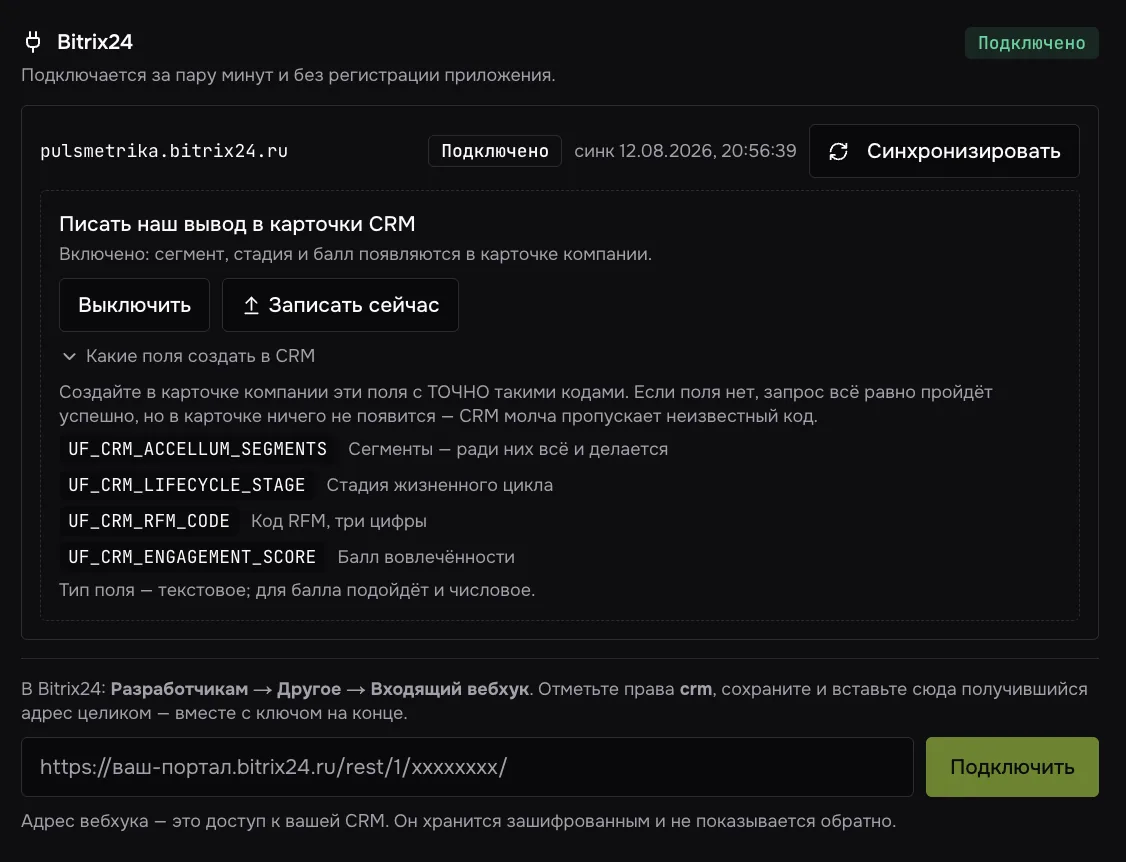The width and height of the screenshot is (1126, 862).
Task: Click the upload arrow in Записать сейчас
Action: click(251, 305)
